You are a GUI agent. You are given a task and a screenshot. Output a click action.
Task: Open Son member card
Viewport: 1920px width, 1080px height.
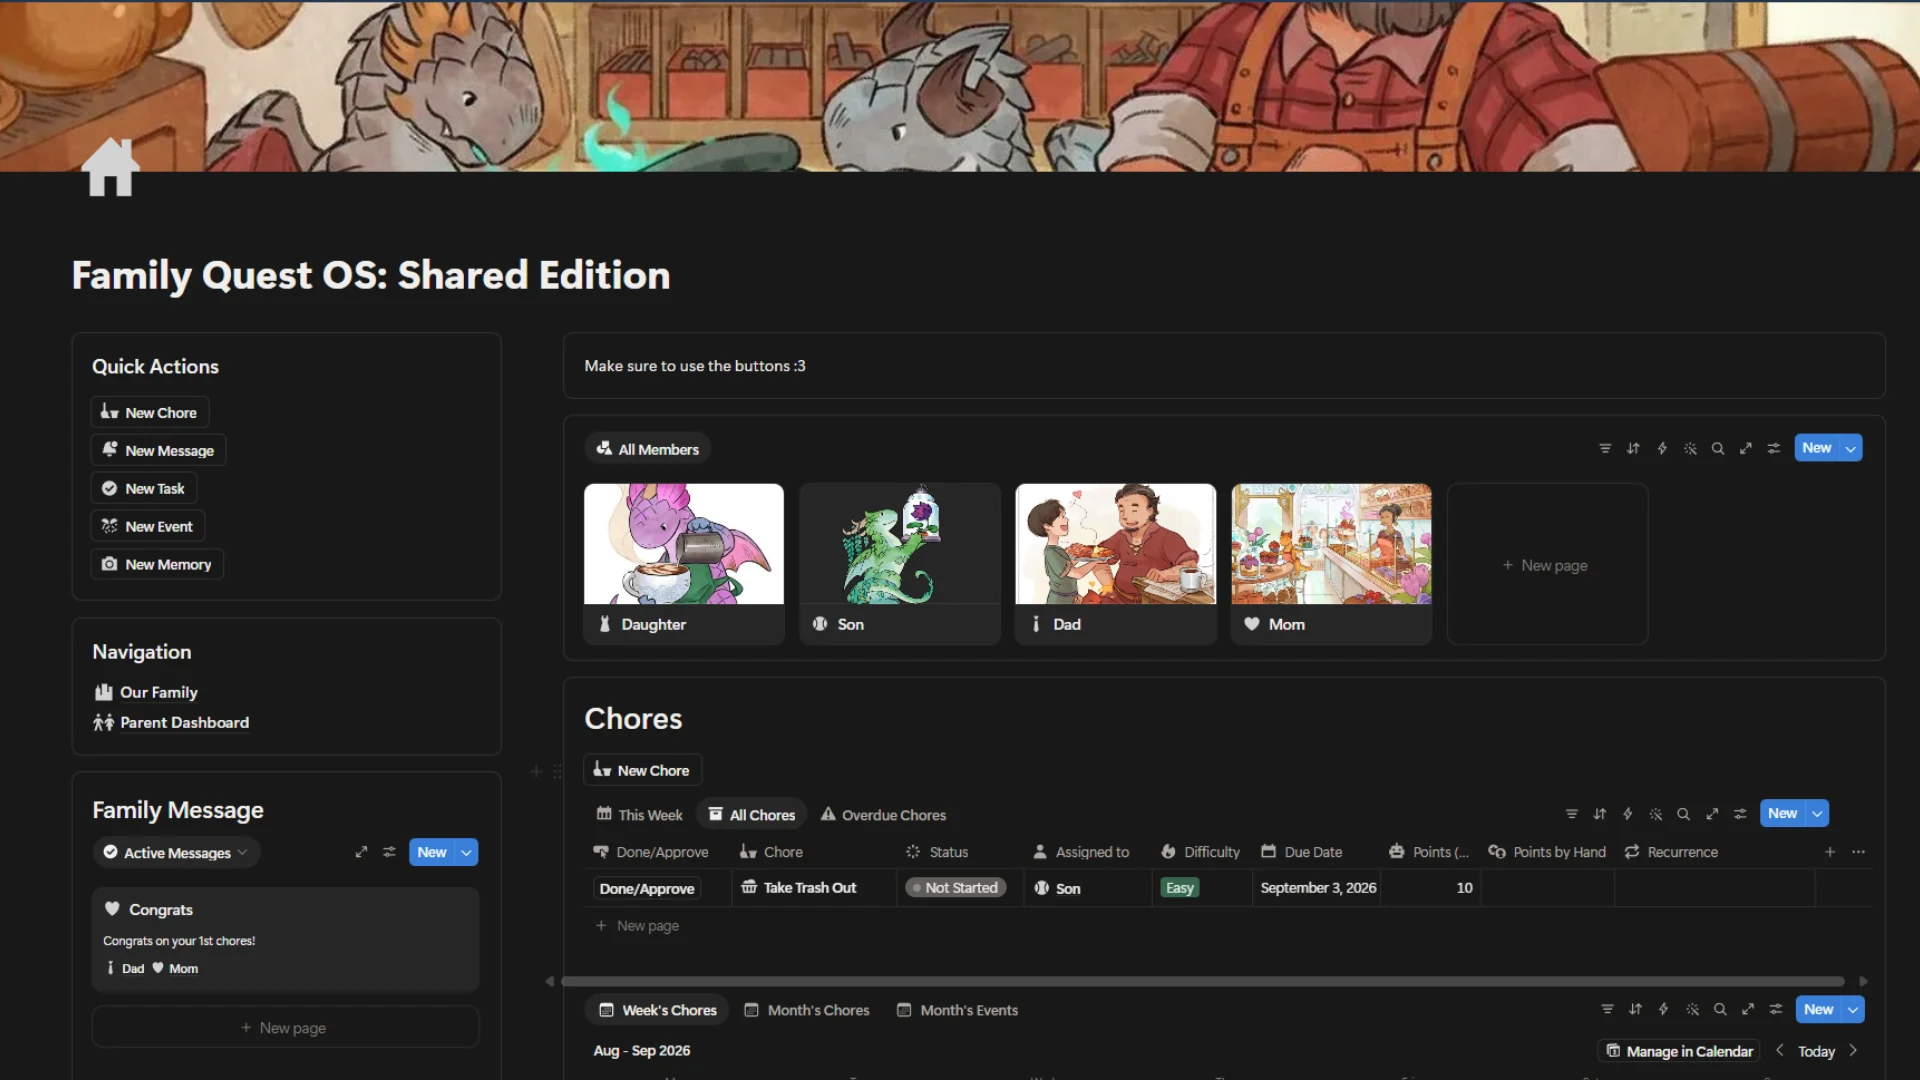[900, 565]
